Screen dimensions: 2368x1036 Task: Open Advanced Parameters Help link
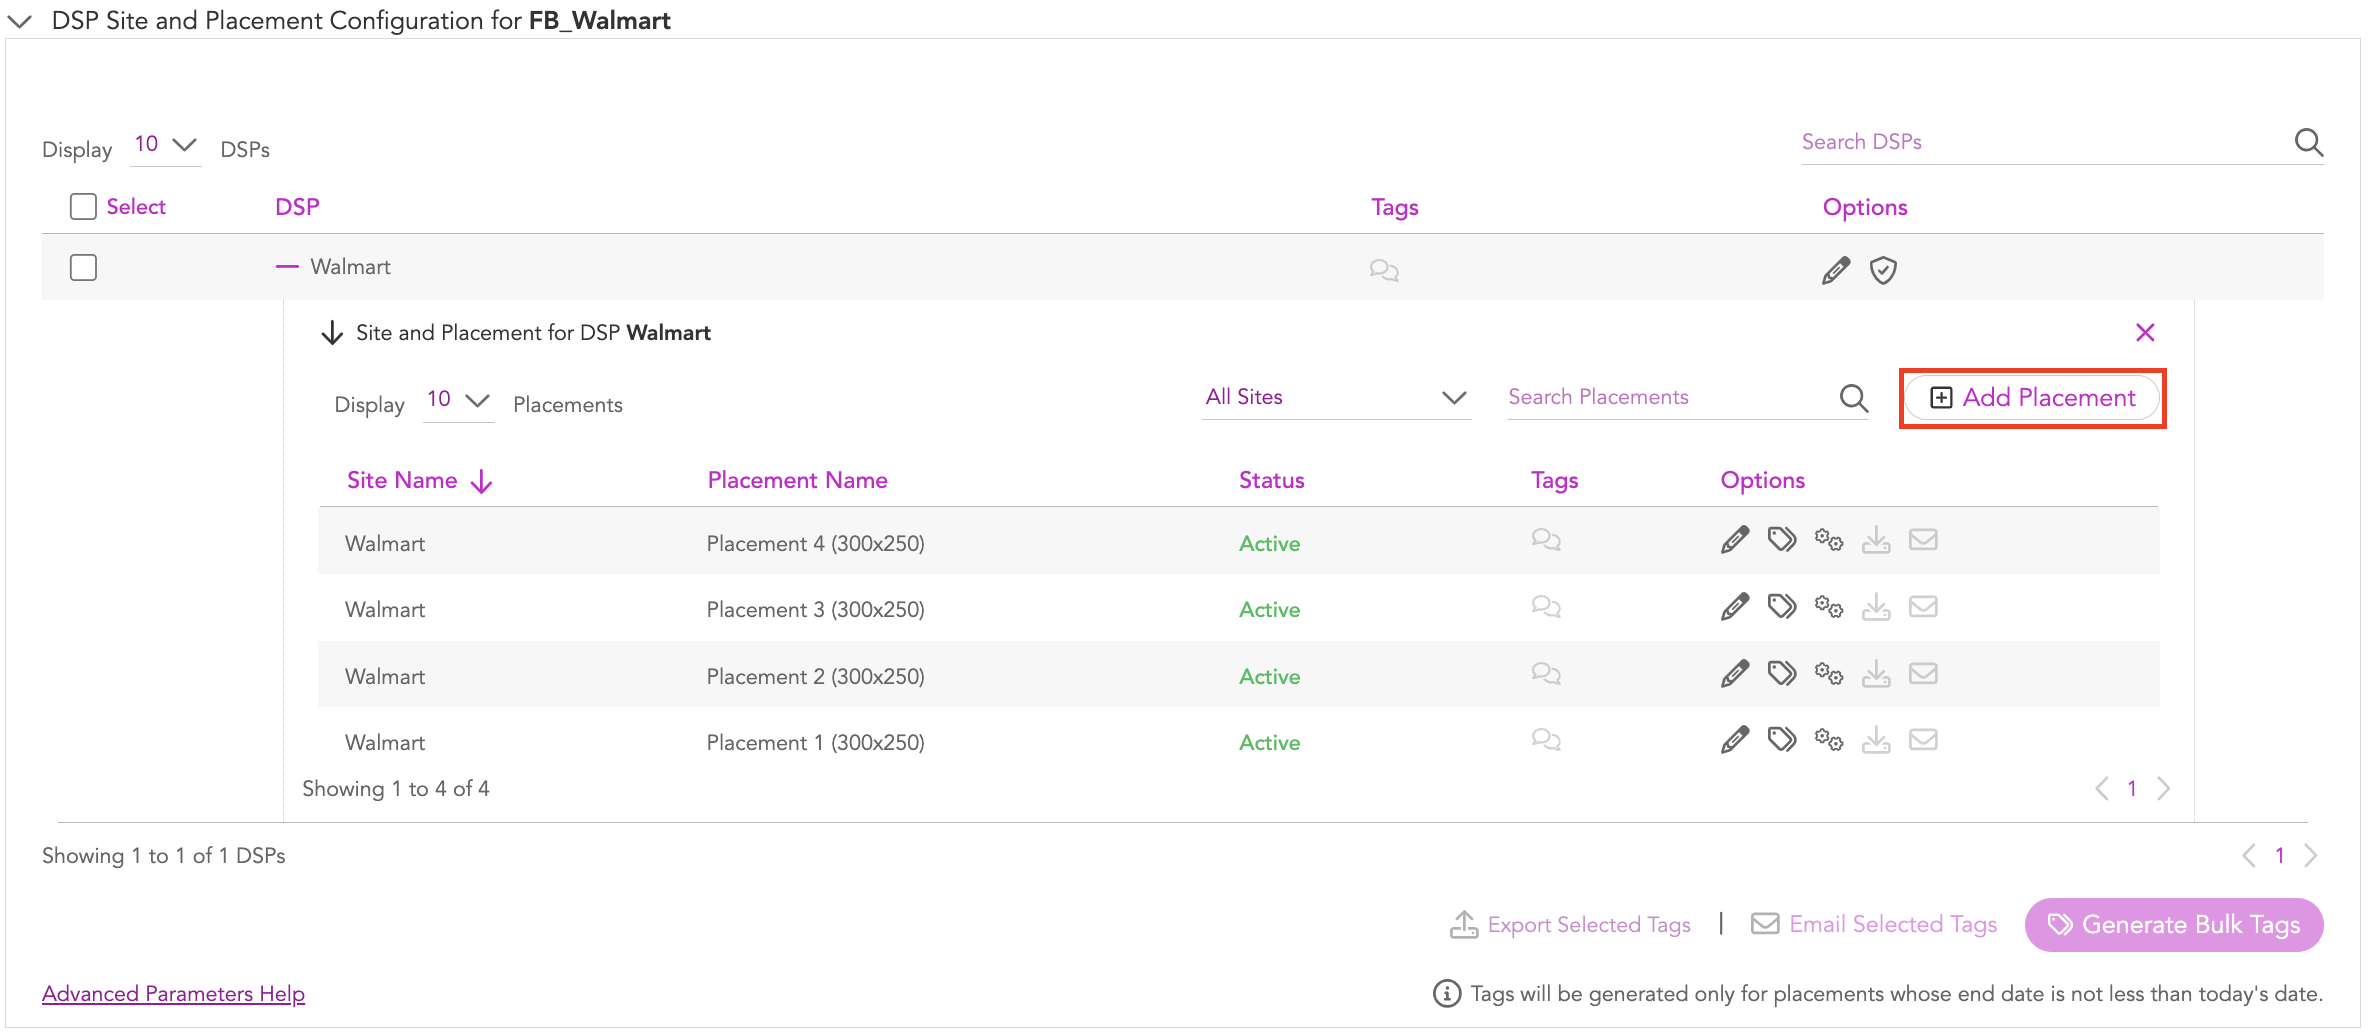click(173, 994)
